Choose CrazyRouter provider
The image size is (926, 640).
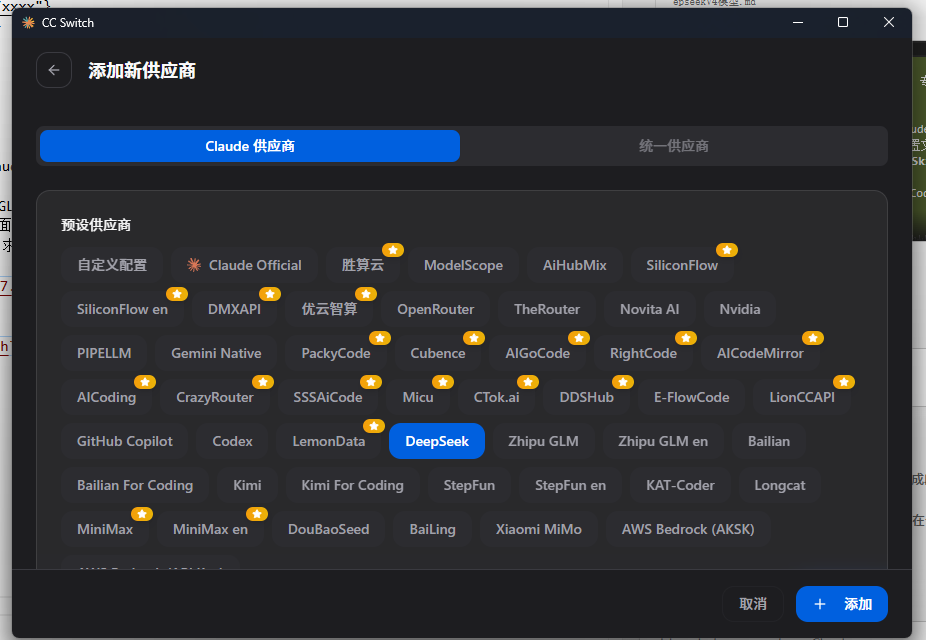[215, 397]
